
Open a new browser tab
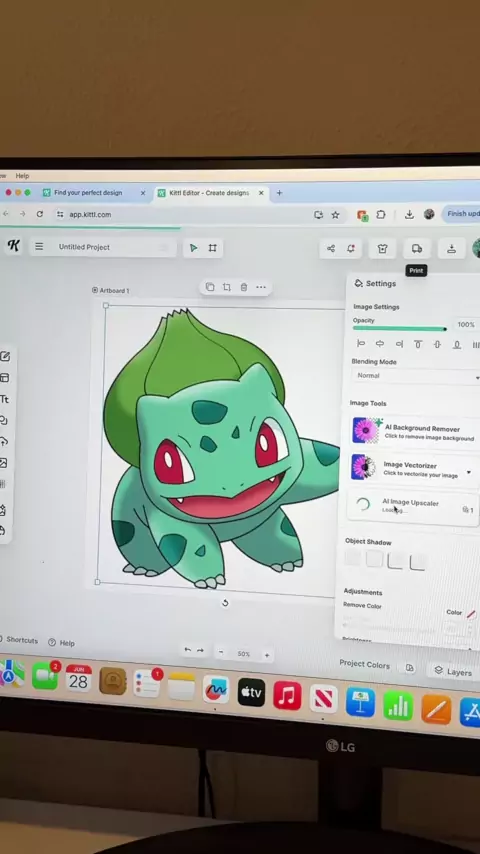coord(280,193)
